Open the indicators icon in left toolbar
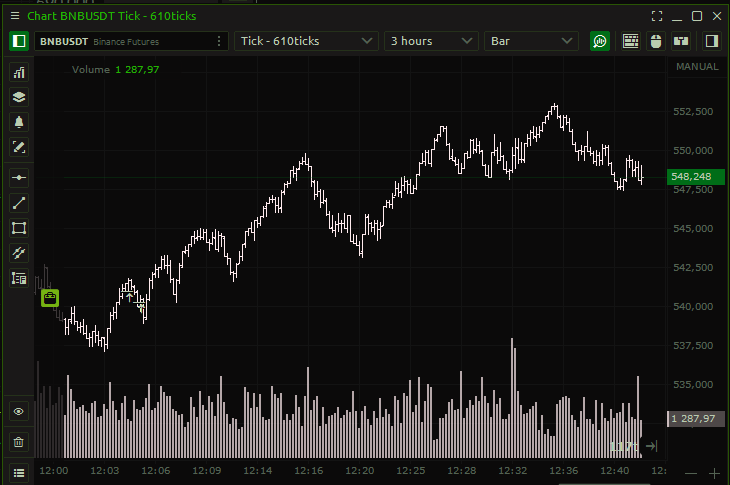This screenshot has height=485, width=730. pos(19,72)
